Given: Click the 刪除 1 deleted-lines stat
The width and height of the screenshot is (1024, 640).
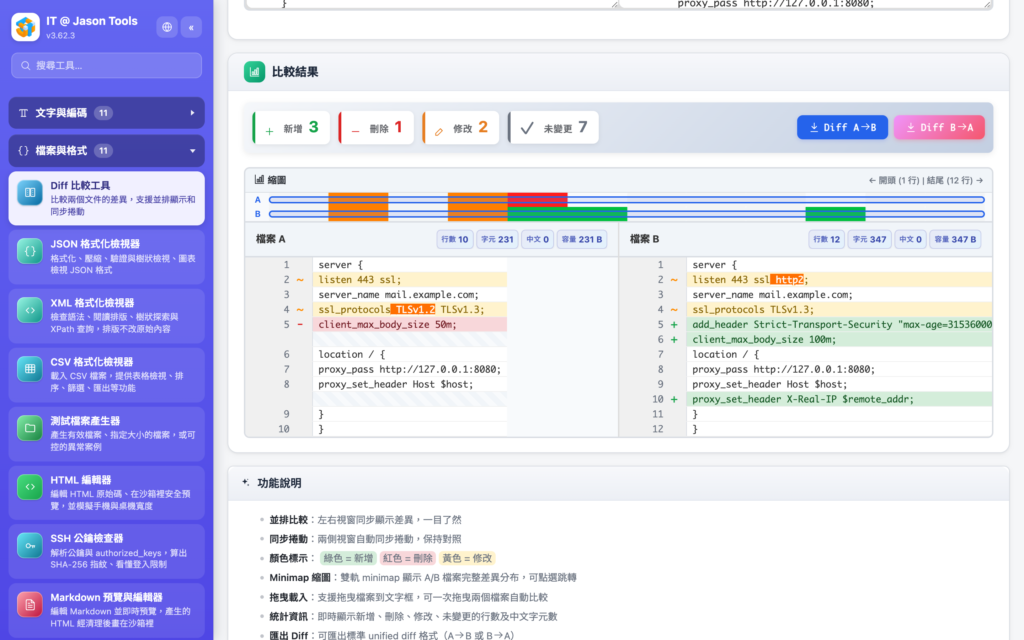Looking at the screenshot, I should point(376,127).
